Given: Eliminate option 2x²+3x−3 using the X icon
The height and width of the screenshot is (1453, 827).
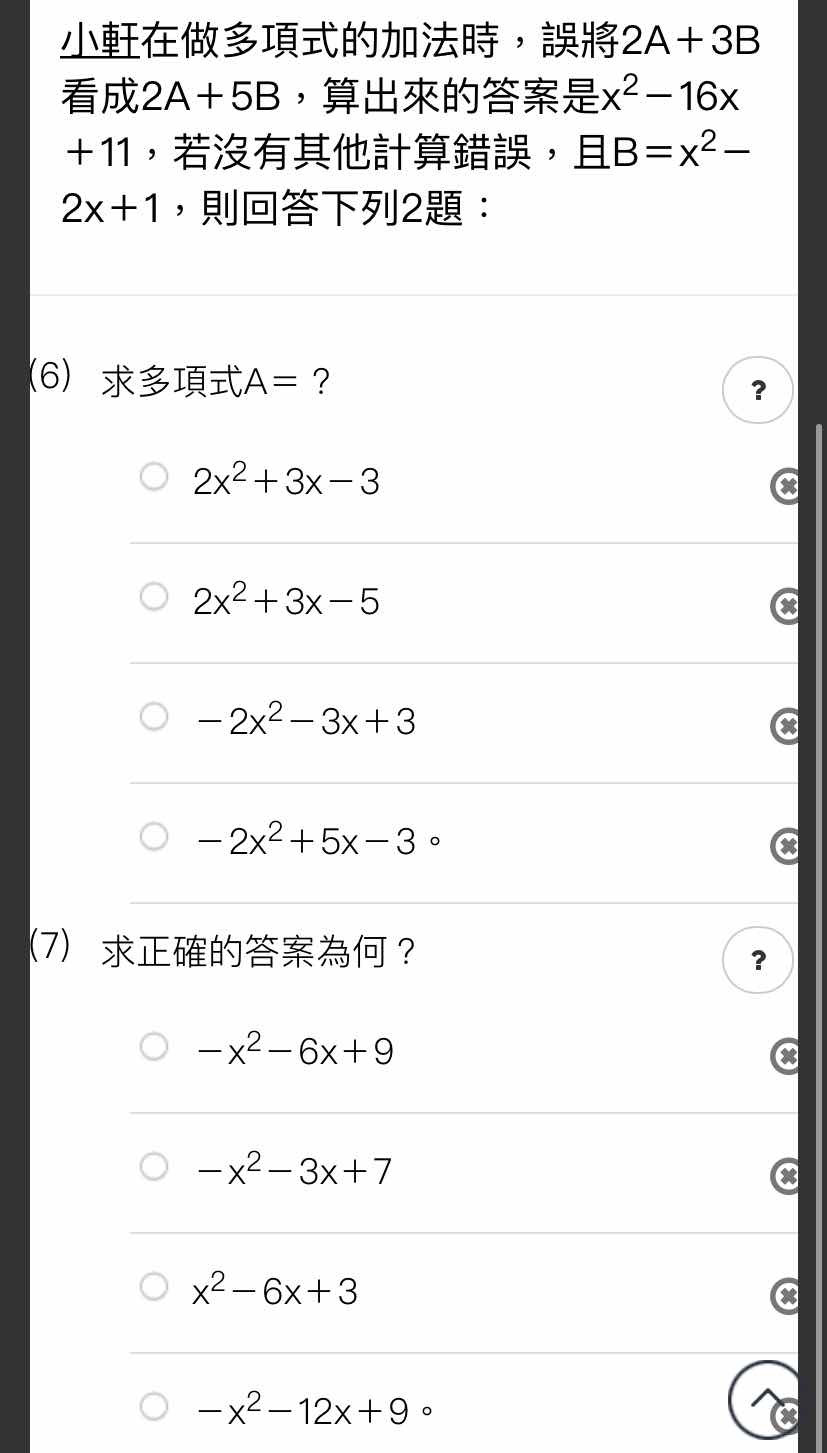Looking at the screenshot, I should [x=786, y=486].
